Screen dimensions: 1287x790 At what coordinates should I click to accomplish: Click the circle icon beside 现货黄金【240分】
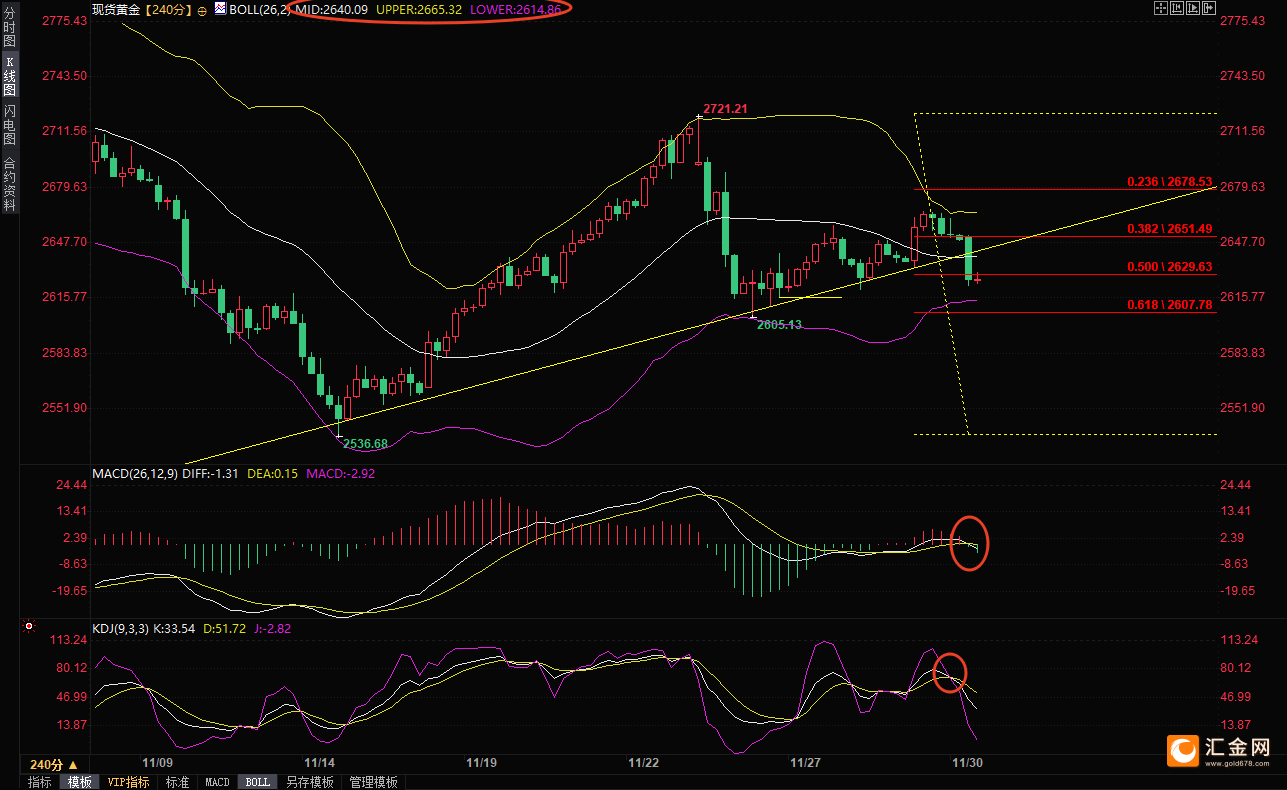[203, 9]
